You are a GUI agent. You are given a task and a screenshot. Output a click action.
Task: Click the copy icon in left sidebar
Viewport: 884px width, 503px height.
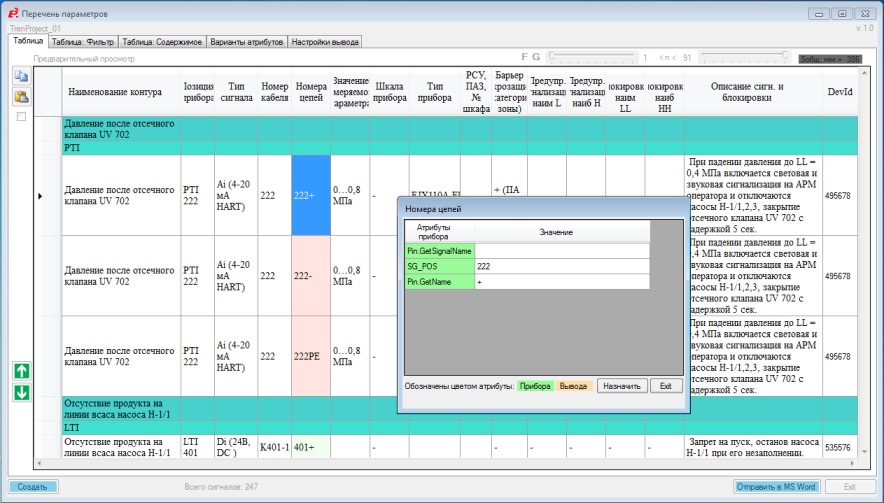[x=21, y=76]
